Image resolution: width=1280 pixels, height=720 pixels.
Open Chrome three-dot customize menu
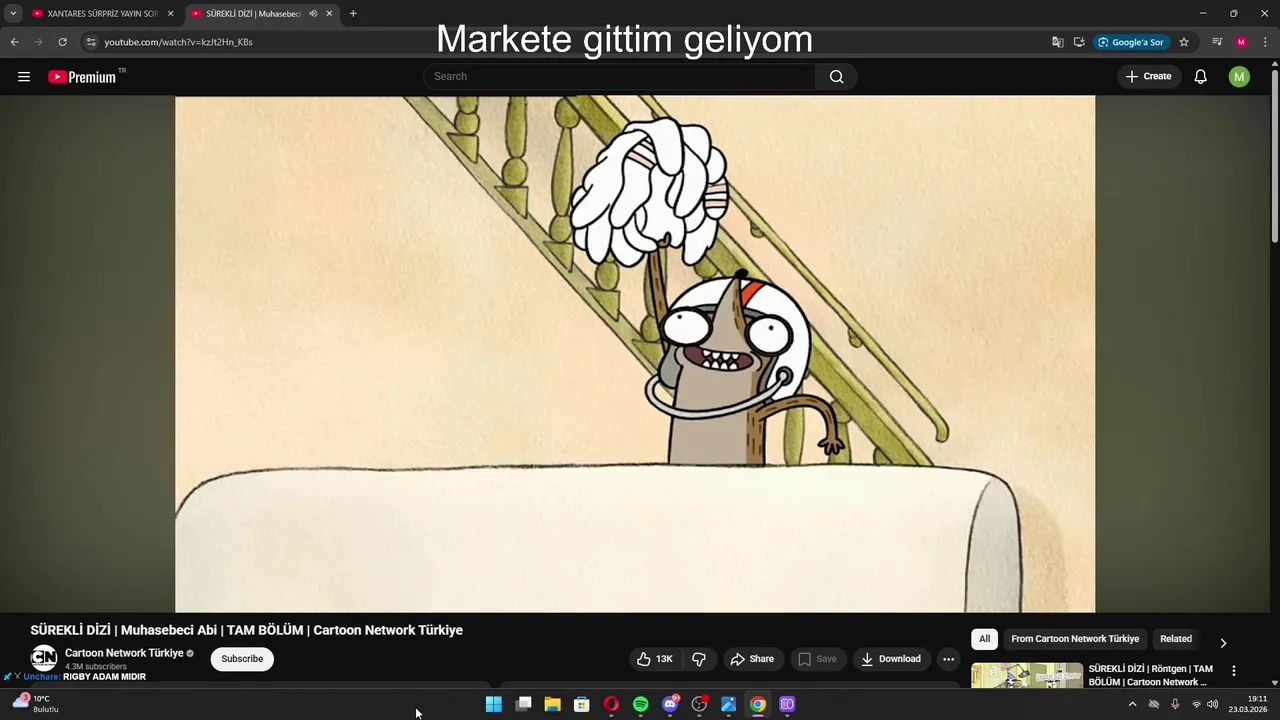1265,42
